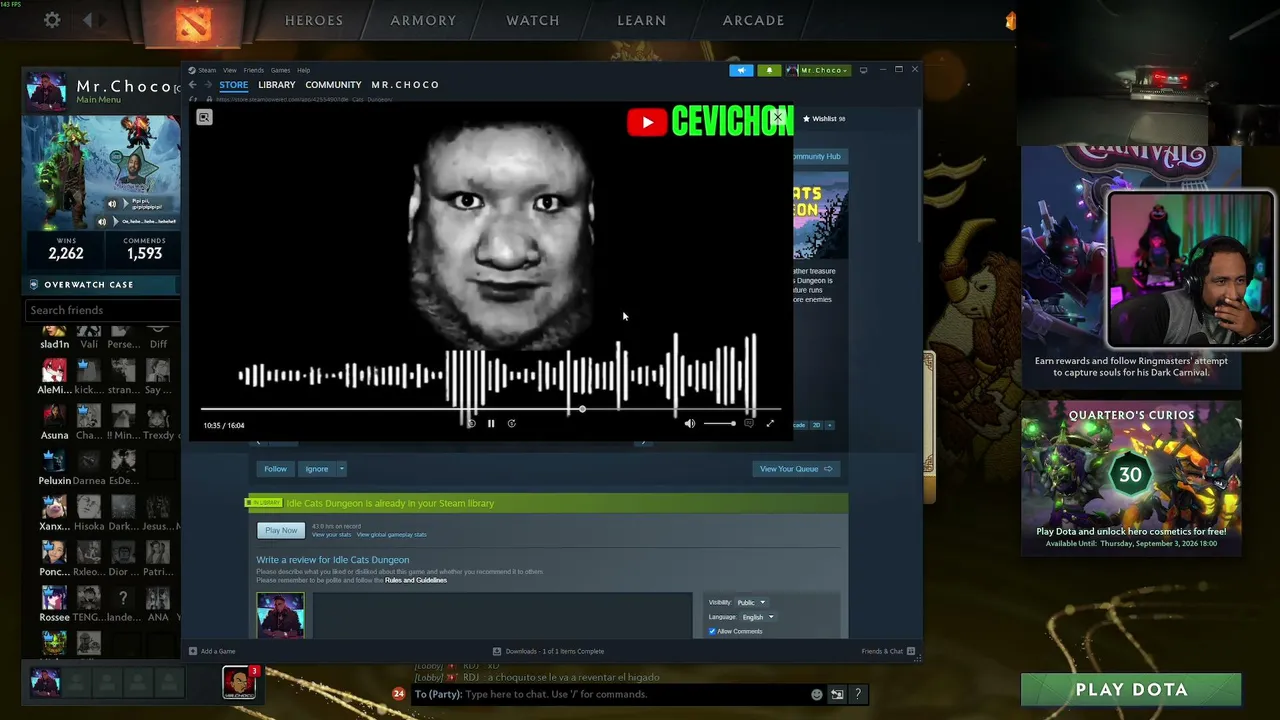Select the Mr.Choco party slot avatar
The width and height of the screenshot is (1280, 720).
45,682
